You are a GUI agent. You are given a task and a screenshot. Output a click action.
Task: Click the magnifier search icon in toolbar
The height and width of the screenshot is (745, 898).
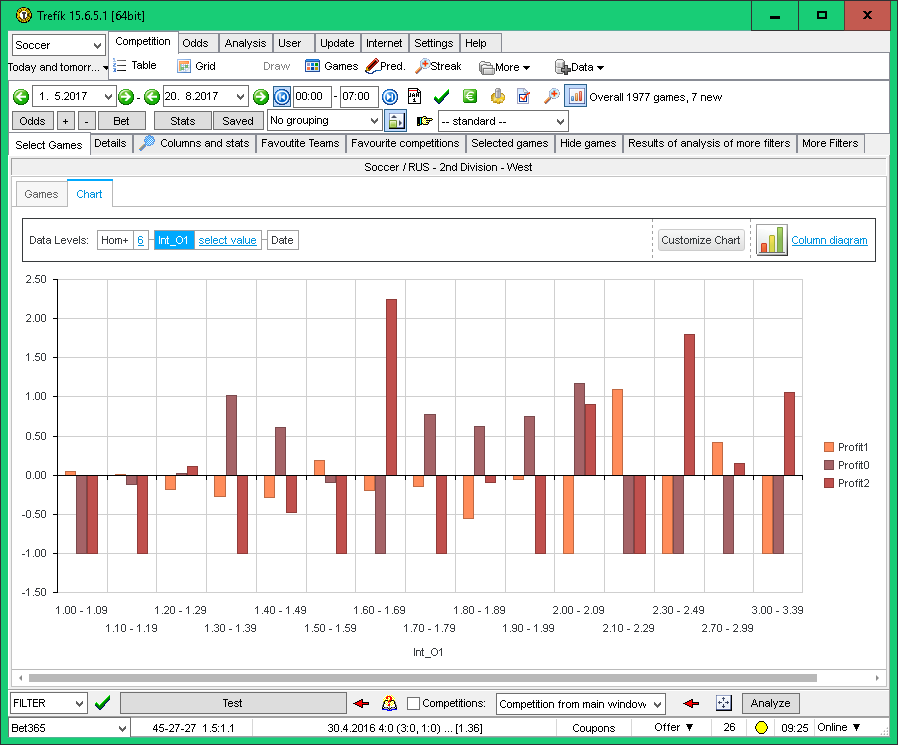tap(551, 97)
